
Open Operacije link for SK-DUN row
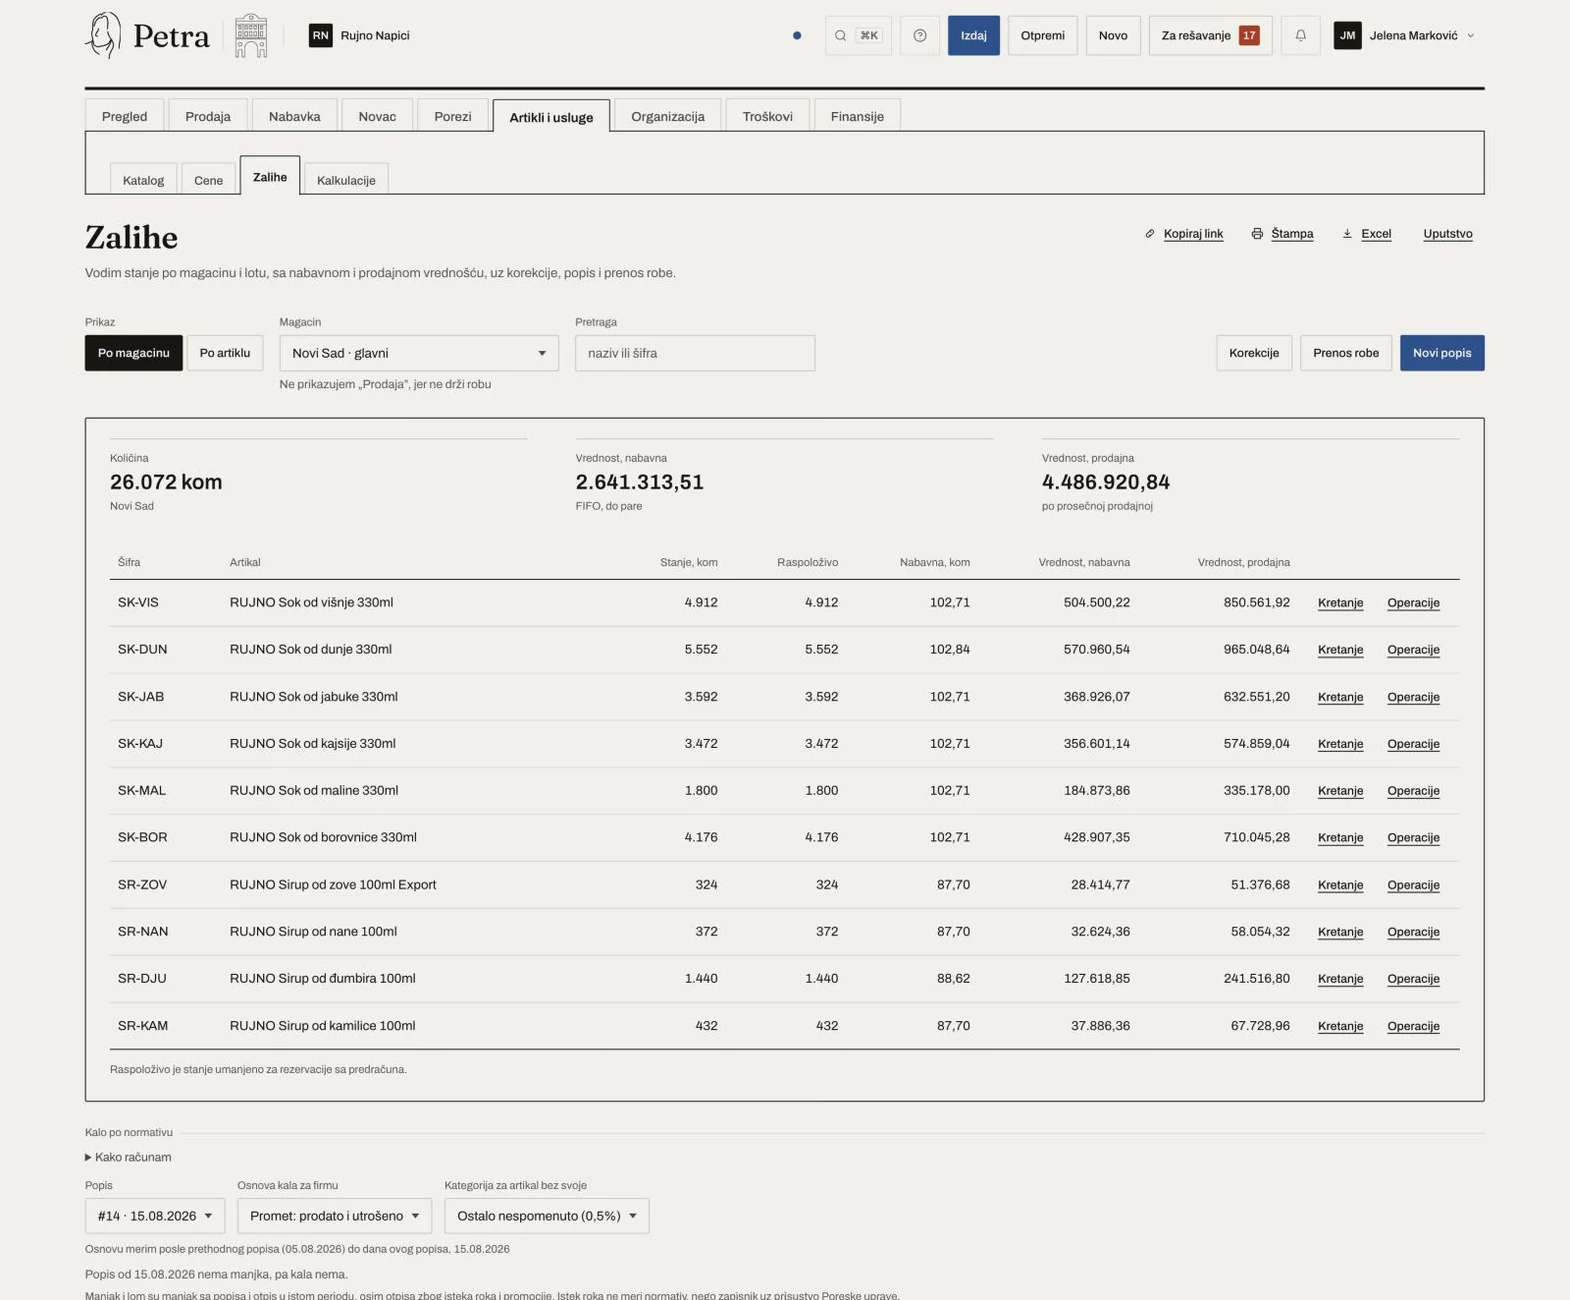1413,650
